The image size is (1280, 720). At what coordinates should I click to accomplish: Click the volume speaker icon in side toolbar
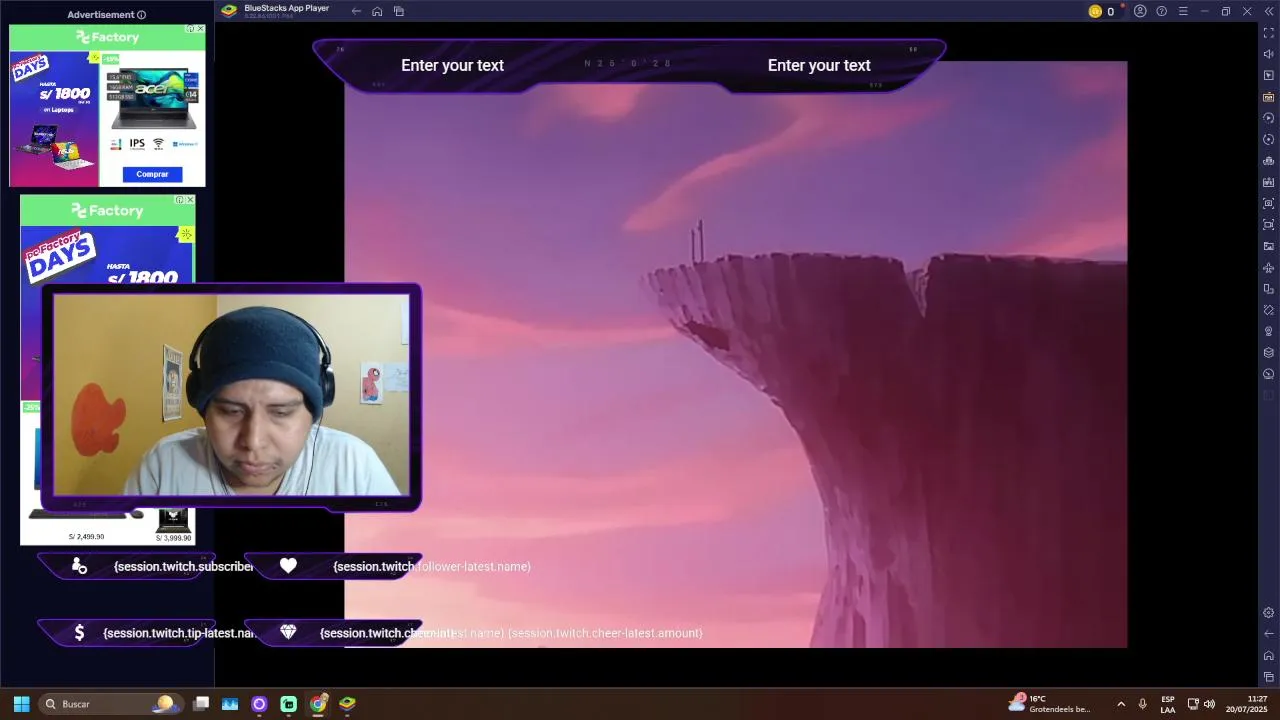pos(1269,54)
